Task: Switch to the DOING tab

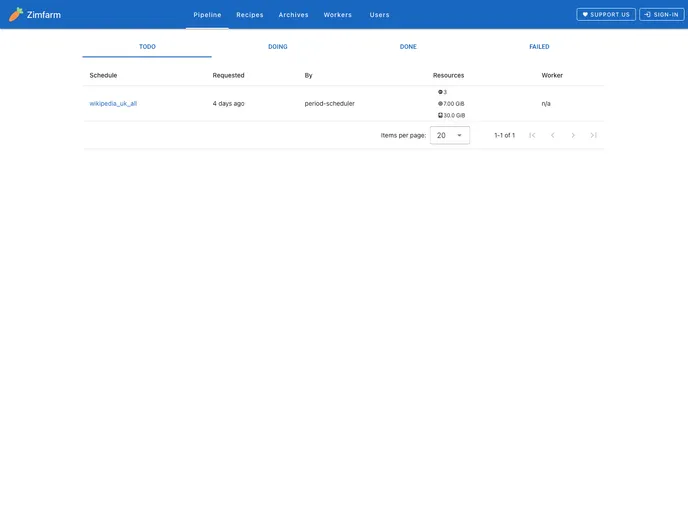Action: tap(277, 47)
